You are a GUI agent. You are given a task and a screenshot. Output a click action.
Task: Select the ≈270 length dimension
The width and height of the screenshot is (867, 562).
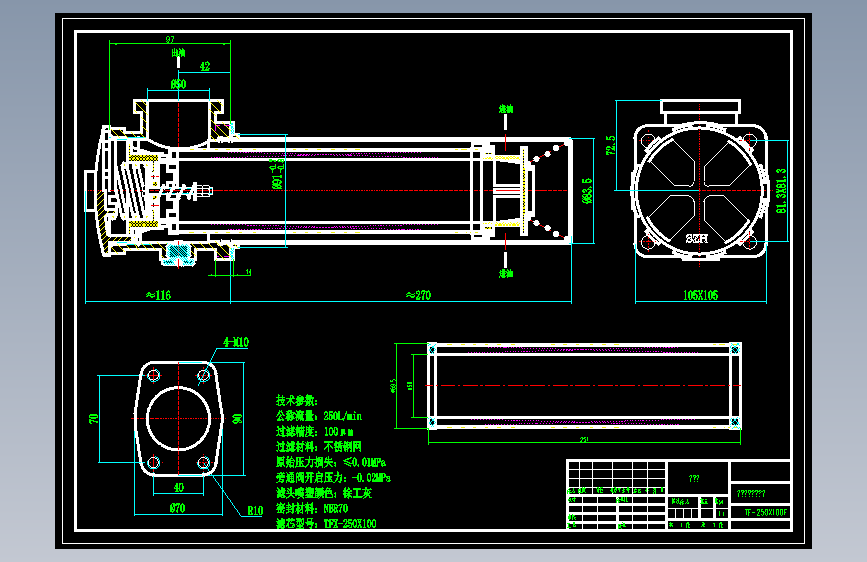coord(418,295)
